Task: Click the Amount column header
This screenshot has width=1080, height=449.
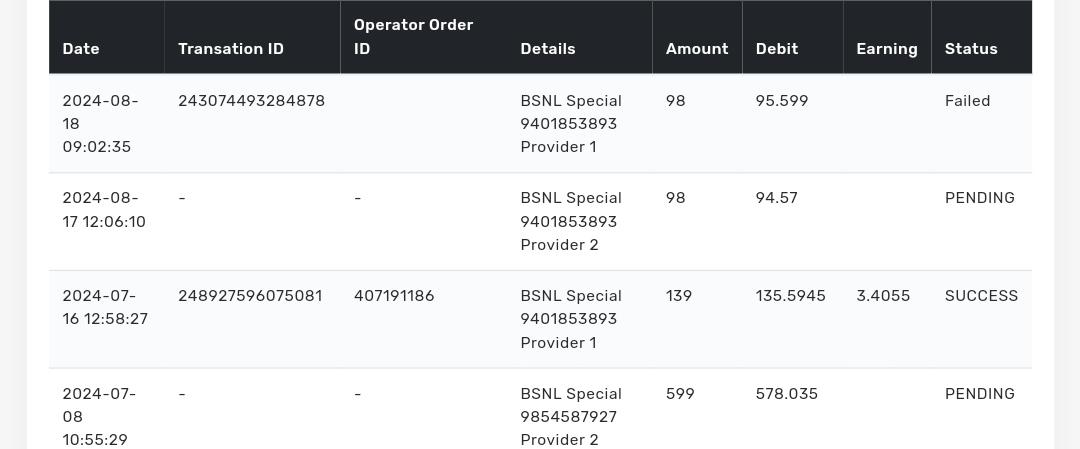Action: [x=697, y=49]
